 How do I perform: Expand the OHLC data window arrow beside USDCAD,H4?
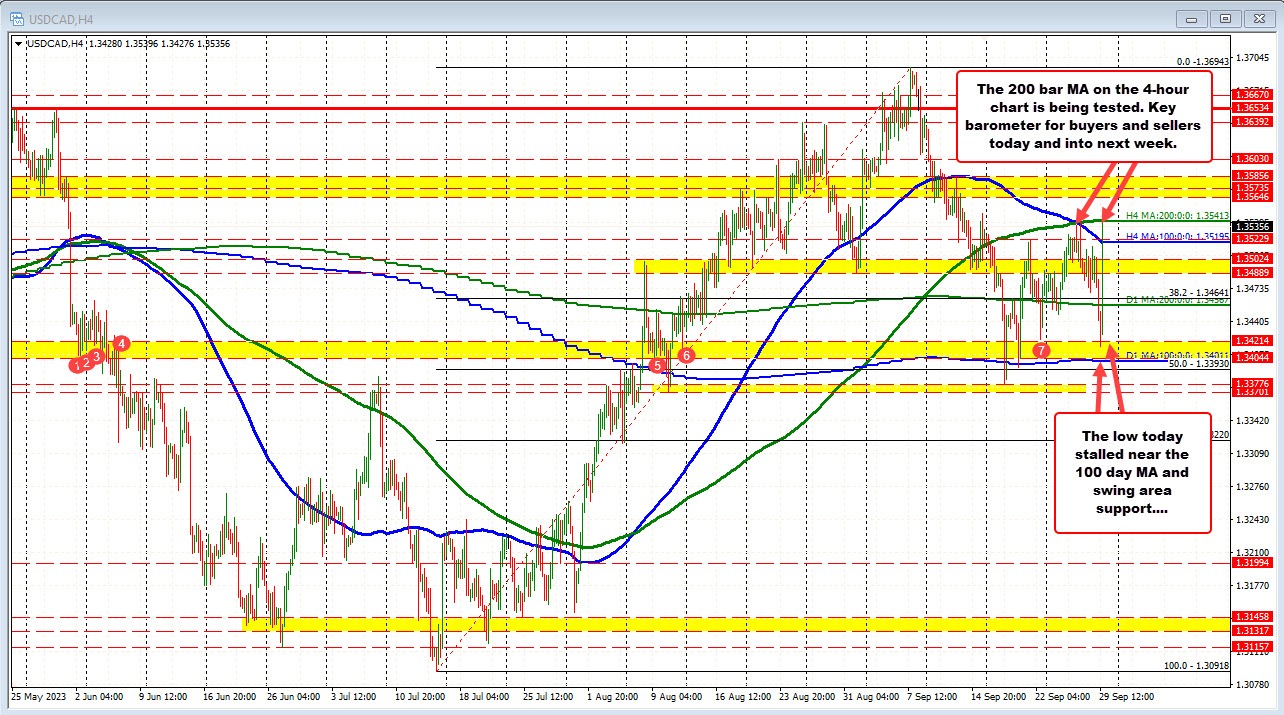(18, 44)
